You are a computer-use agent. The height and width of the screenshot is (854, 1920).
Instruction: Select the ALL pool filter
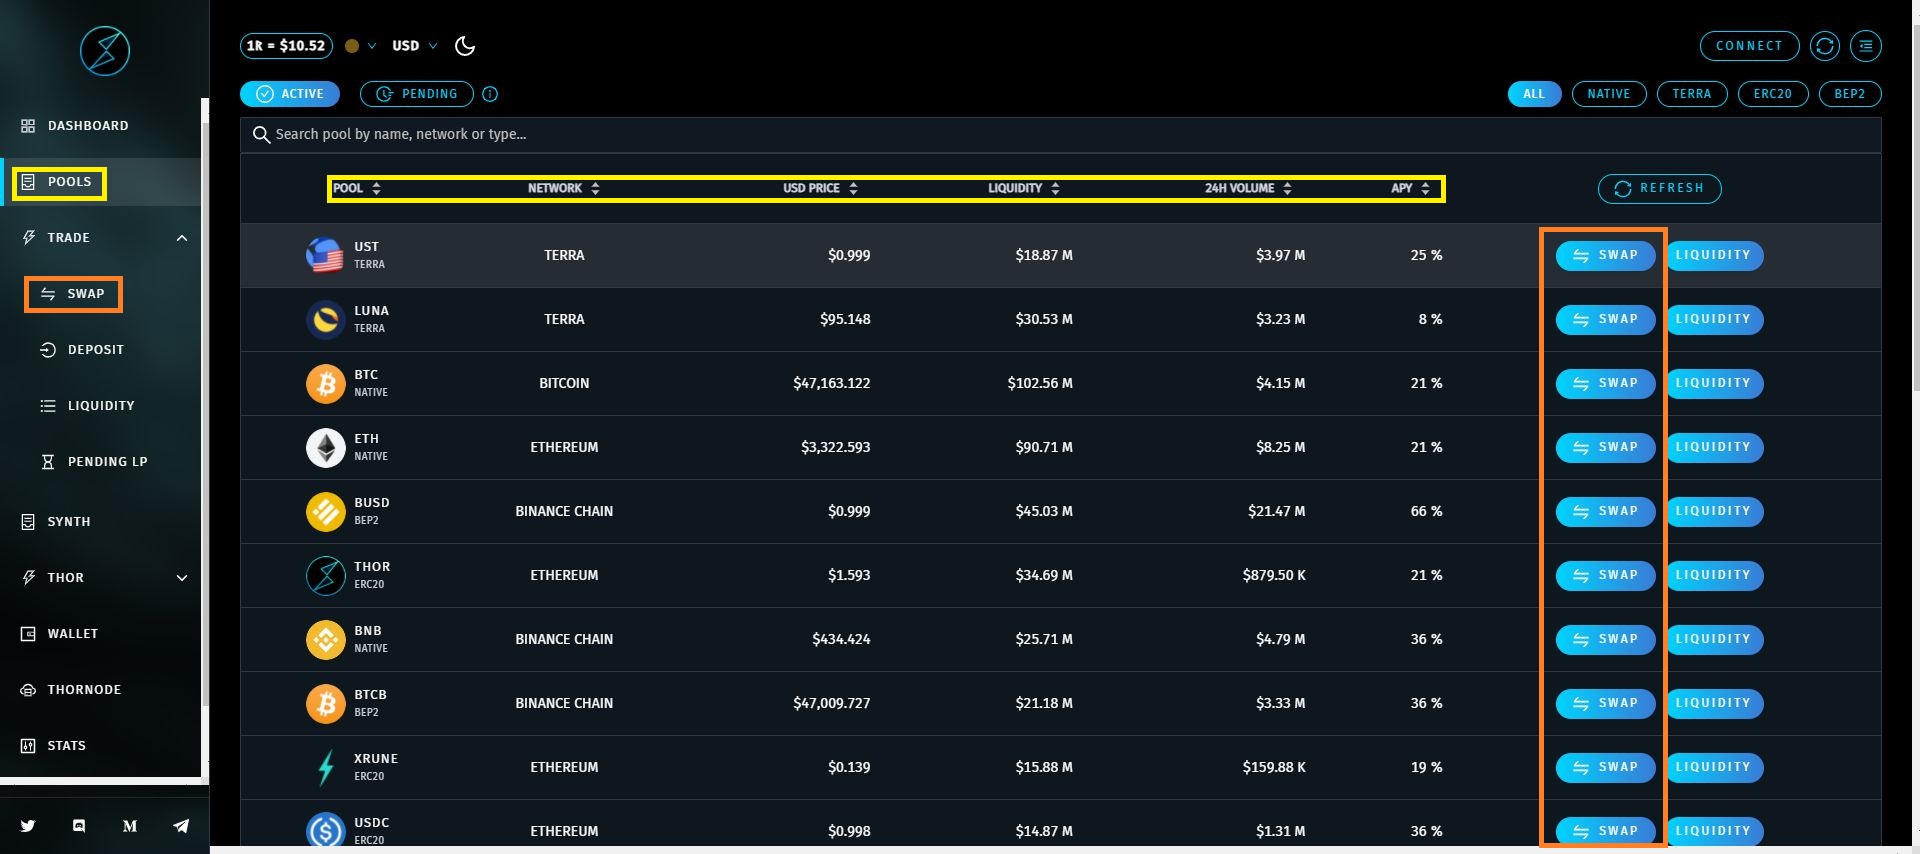point(1534,94)
